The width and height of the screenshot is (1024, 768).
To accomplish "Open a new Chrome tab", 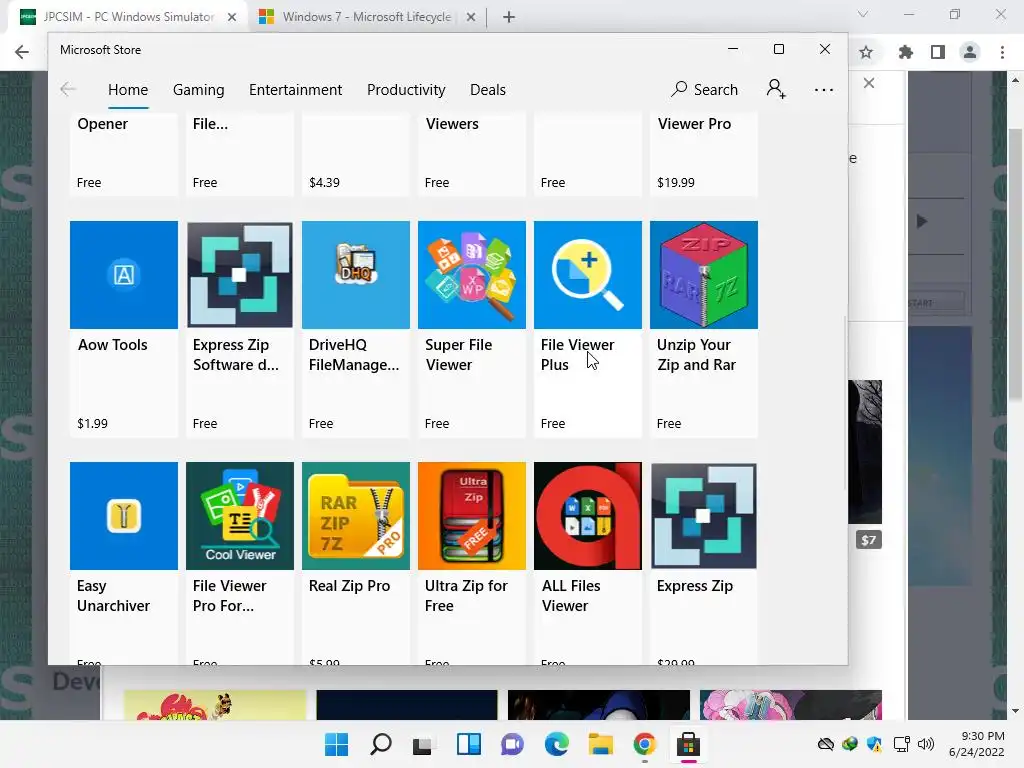I will pos(509,17).
